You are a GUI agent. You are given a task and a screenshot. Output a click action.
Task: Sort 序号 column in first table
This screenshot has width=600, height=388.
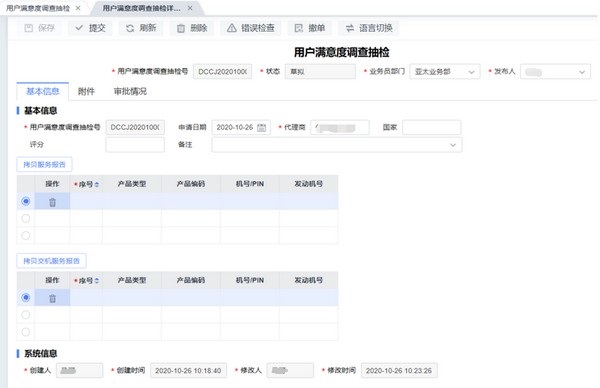(97, 184)
